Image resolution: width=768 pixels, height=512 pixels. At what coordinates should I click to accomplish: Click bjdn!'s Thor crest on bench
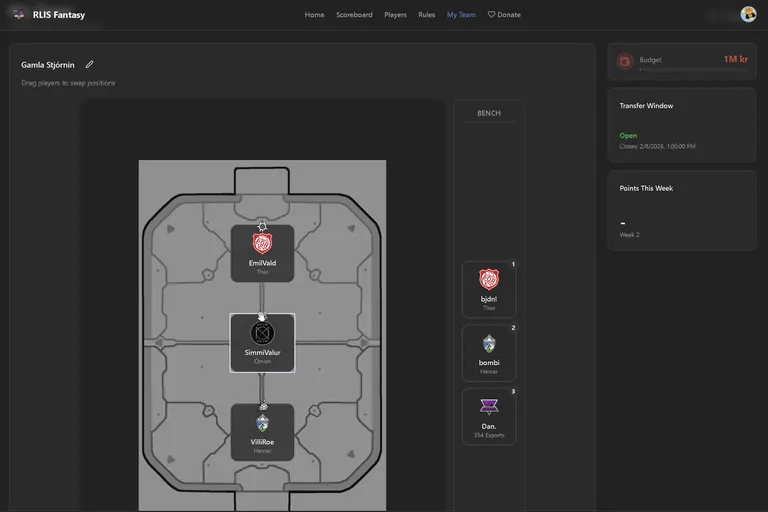[x=489, y=280]
